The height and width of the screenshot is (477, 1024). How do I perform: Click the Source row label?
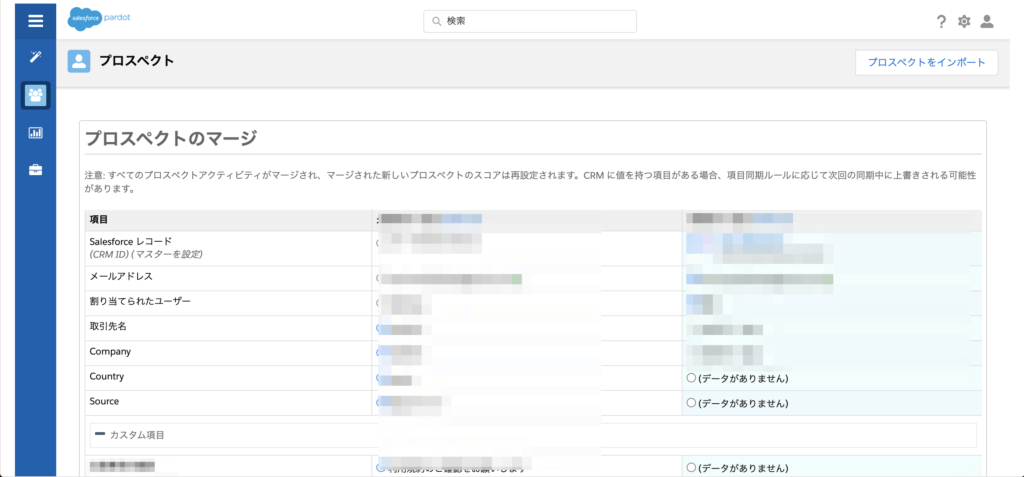(x=104, y=401)
